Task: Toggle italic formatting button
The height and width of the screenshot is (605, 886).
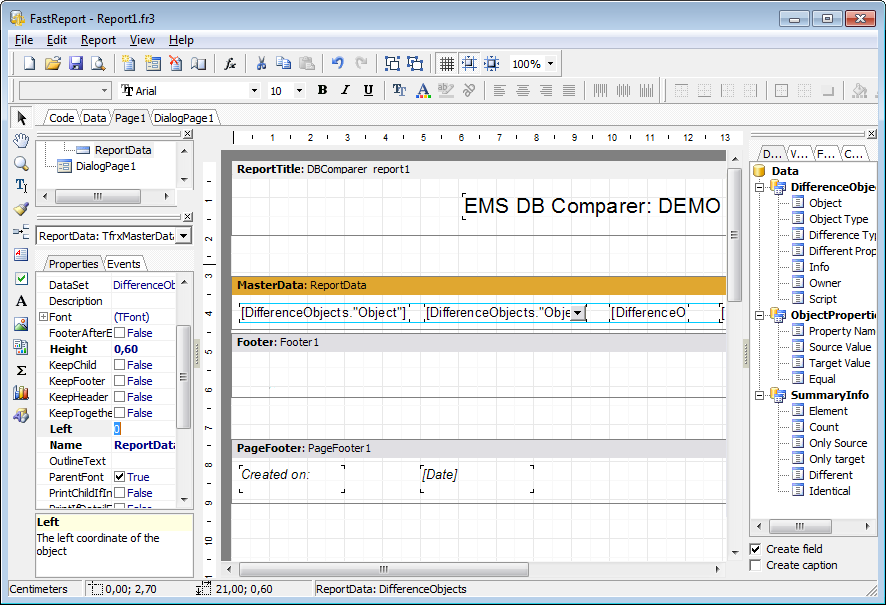Action: point(345,90)
